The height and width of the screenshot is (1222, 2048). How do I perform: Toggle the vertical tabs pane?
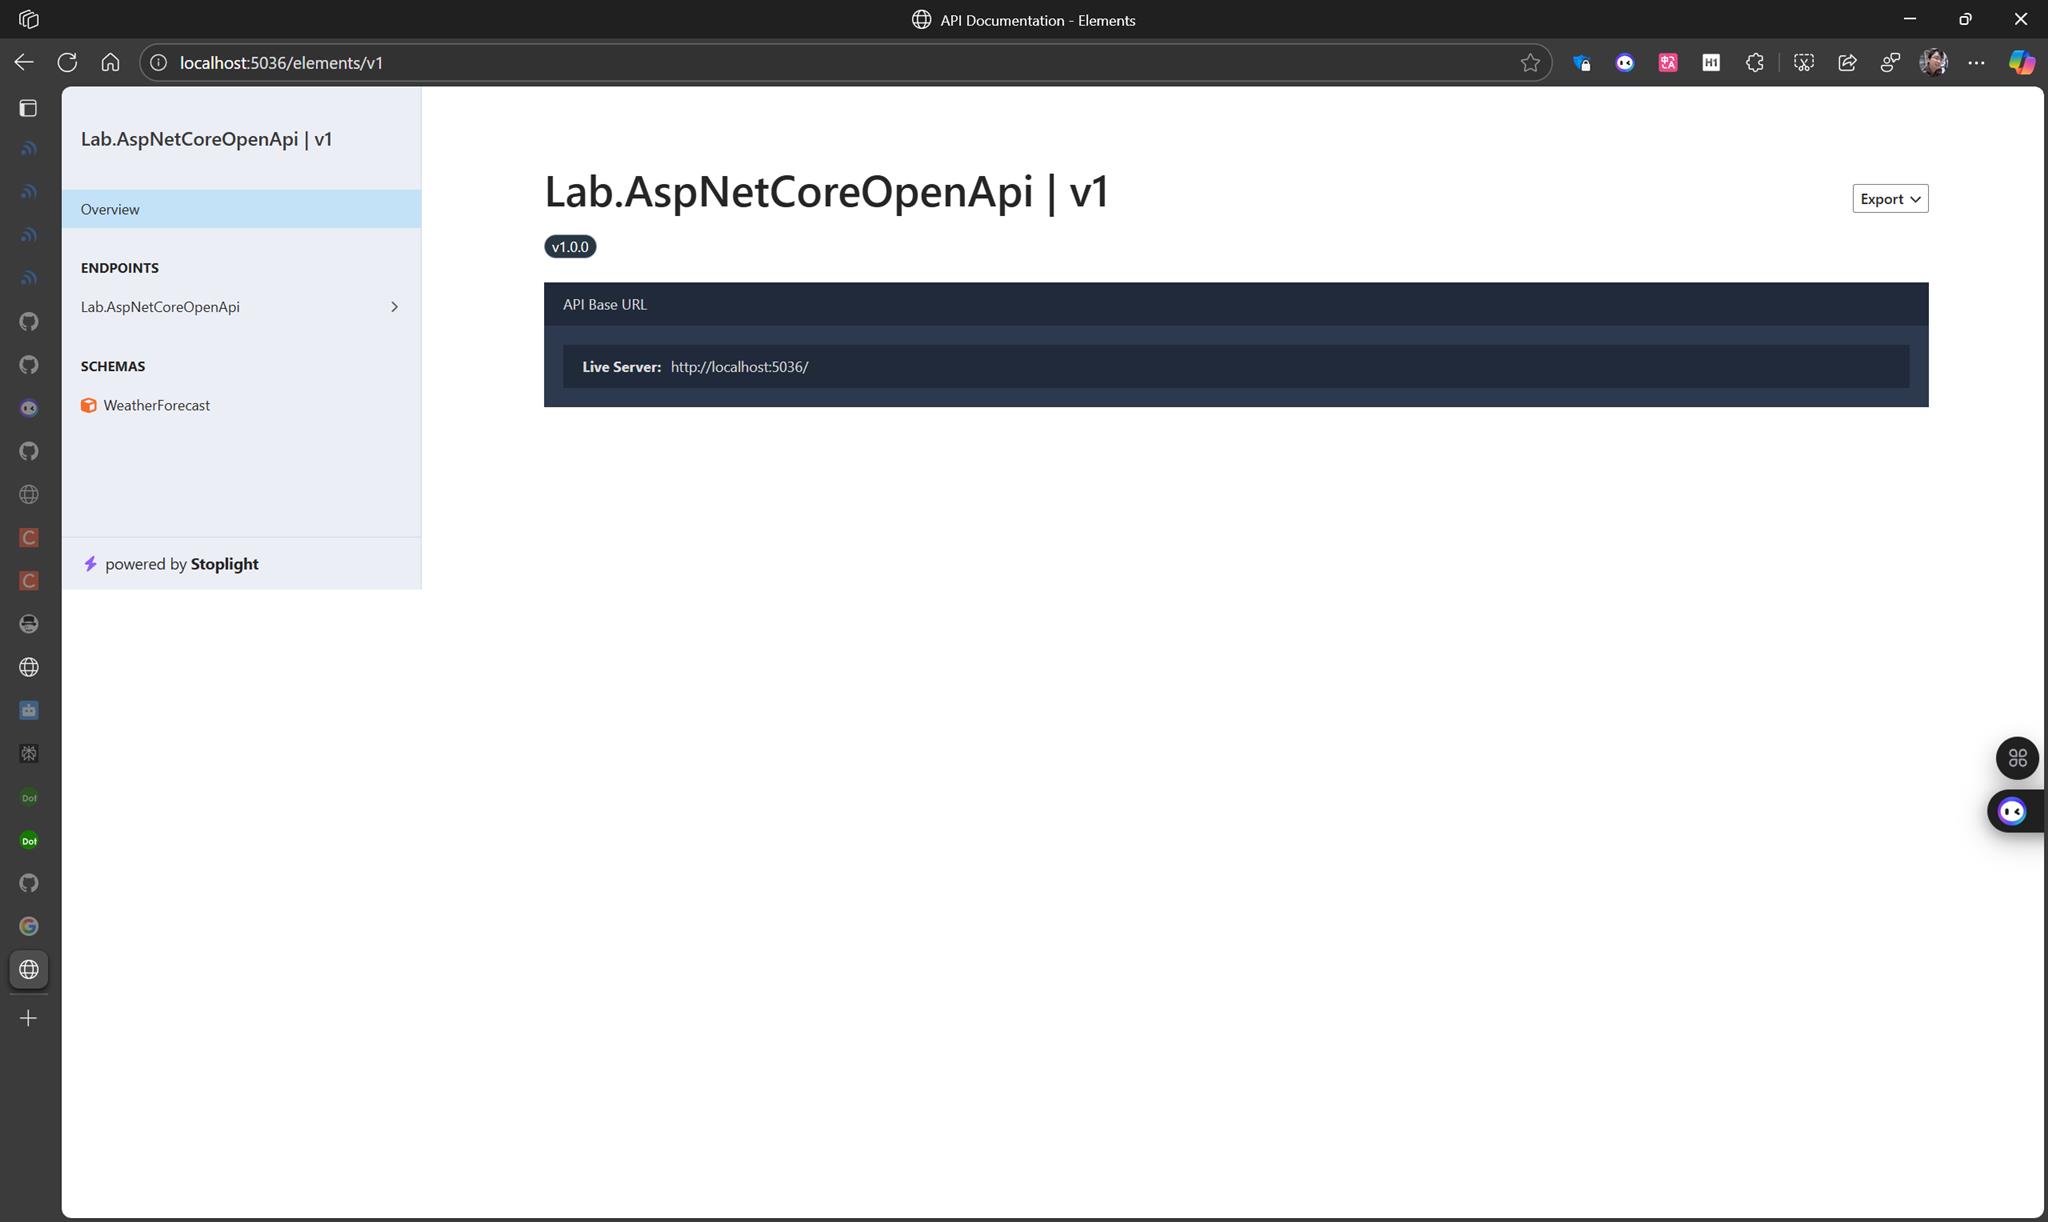(x=29, y=108)
